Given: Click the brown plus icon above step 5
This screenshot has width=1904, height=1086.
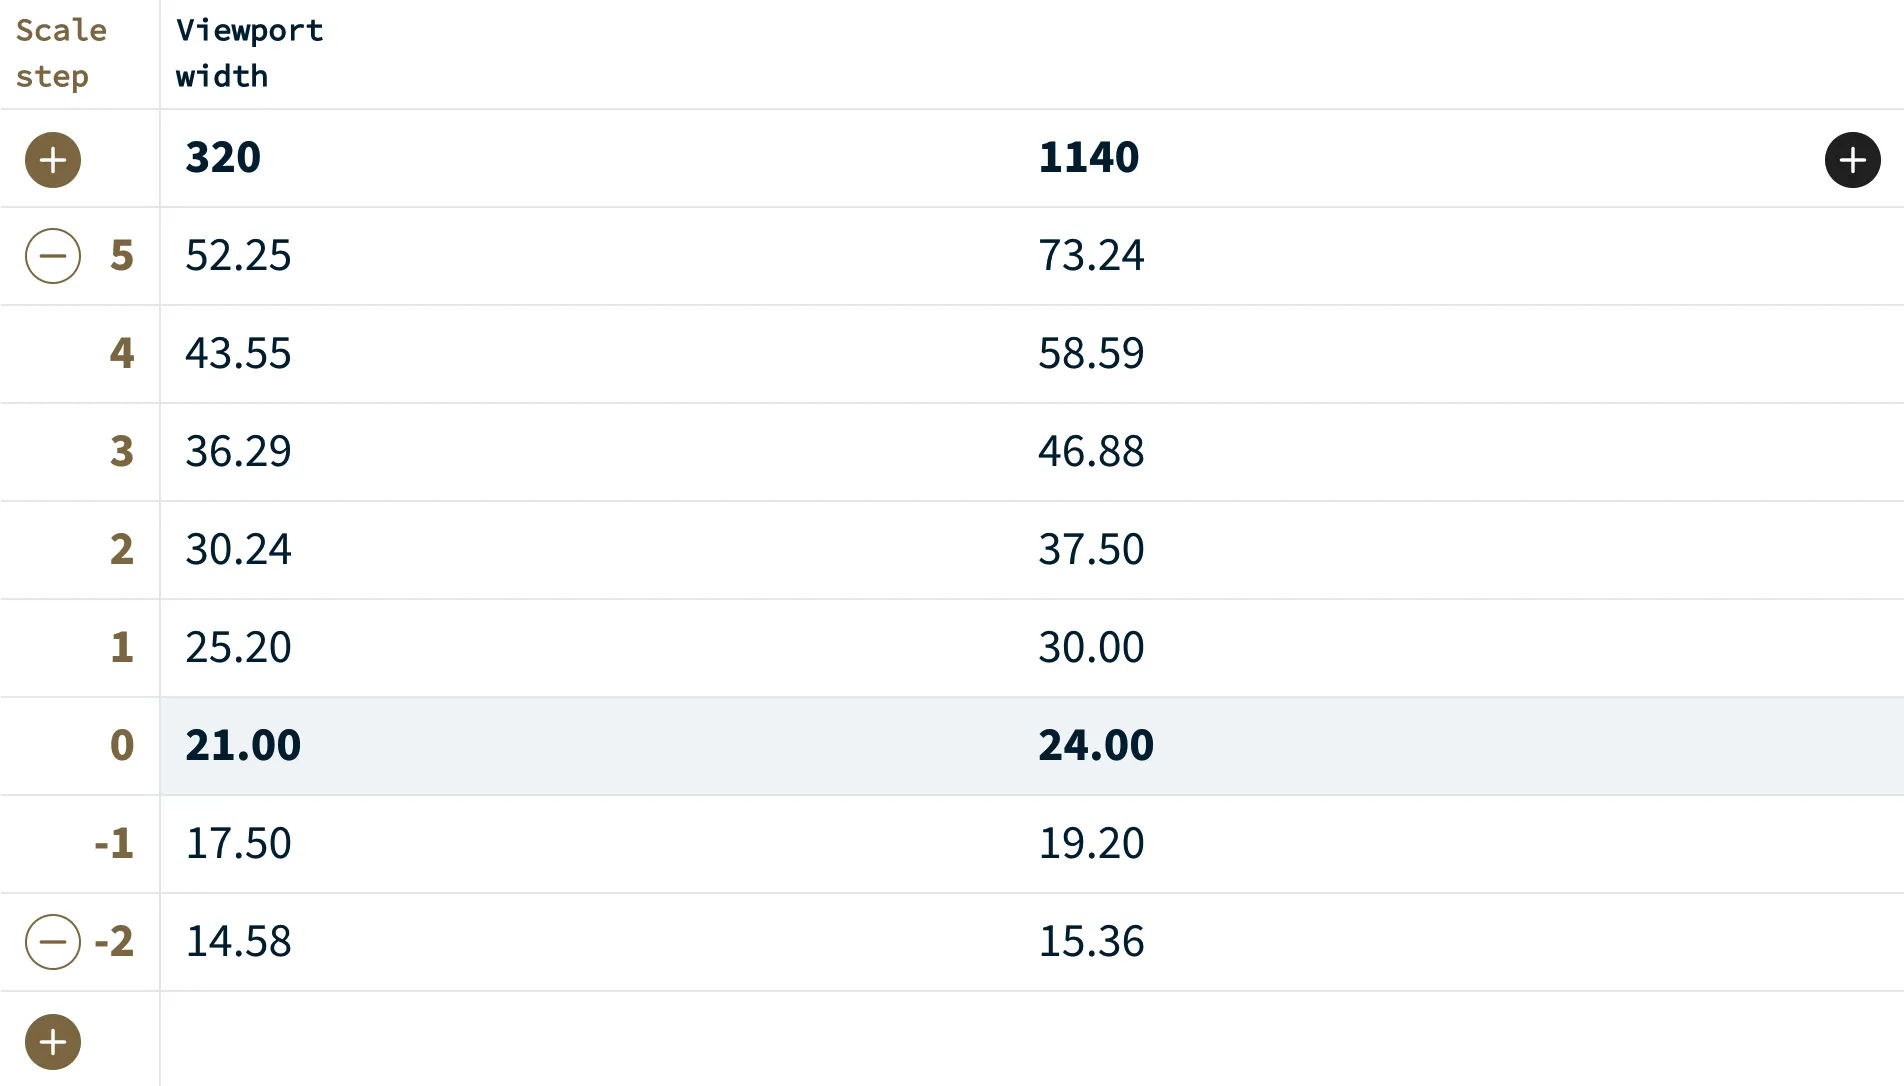Looking at the screenshot, I should coord(53,160).
